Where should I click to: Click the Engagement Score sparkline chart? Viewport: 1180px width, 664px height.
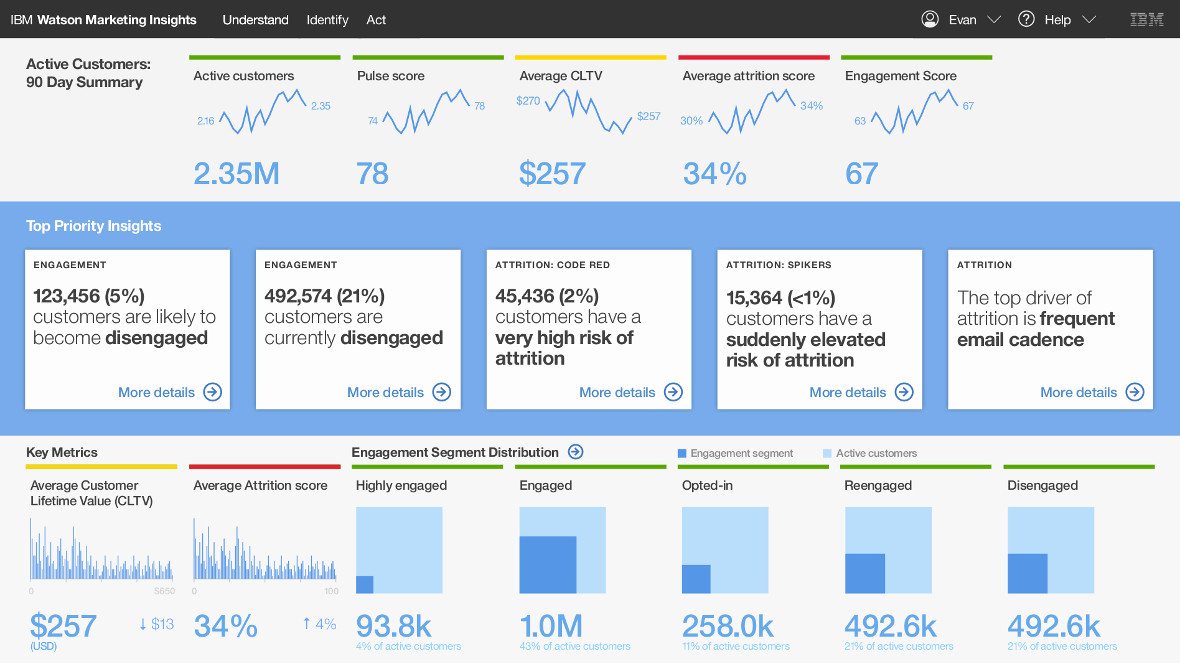[914, 111]
